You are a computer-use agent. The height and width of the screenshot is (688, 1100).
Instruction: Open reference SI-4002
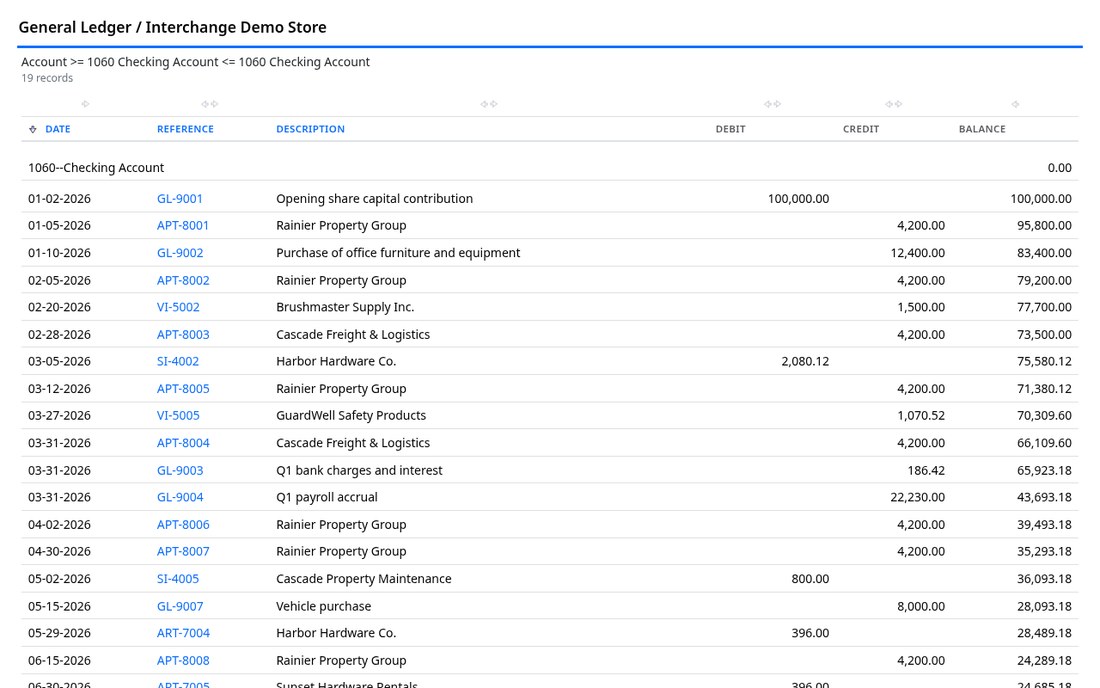click(177, 361)
